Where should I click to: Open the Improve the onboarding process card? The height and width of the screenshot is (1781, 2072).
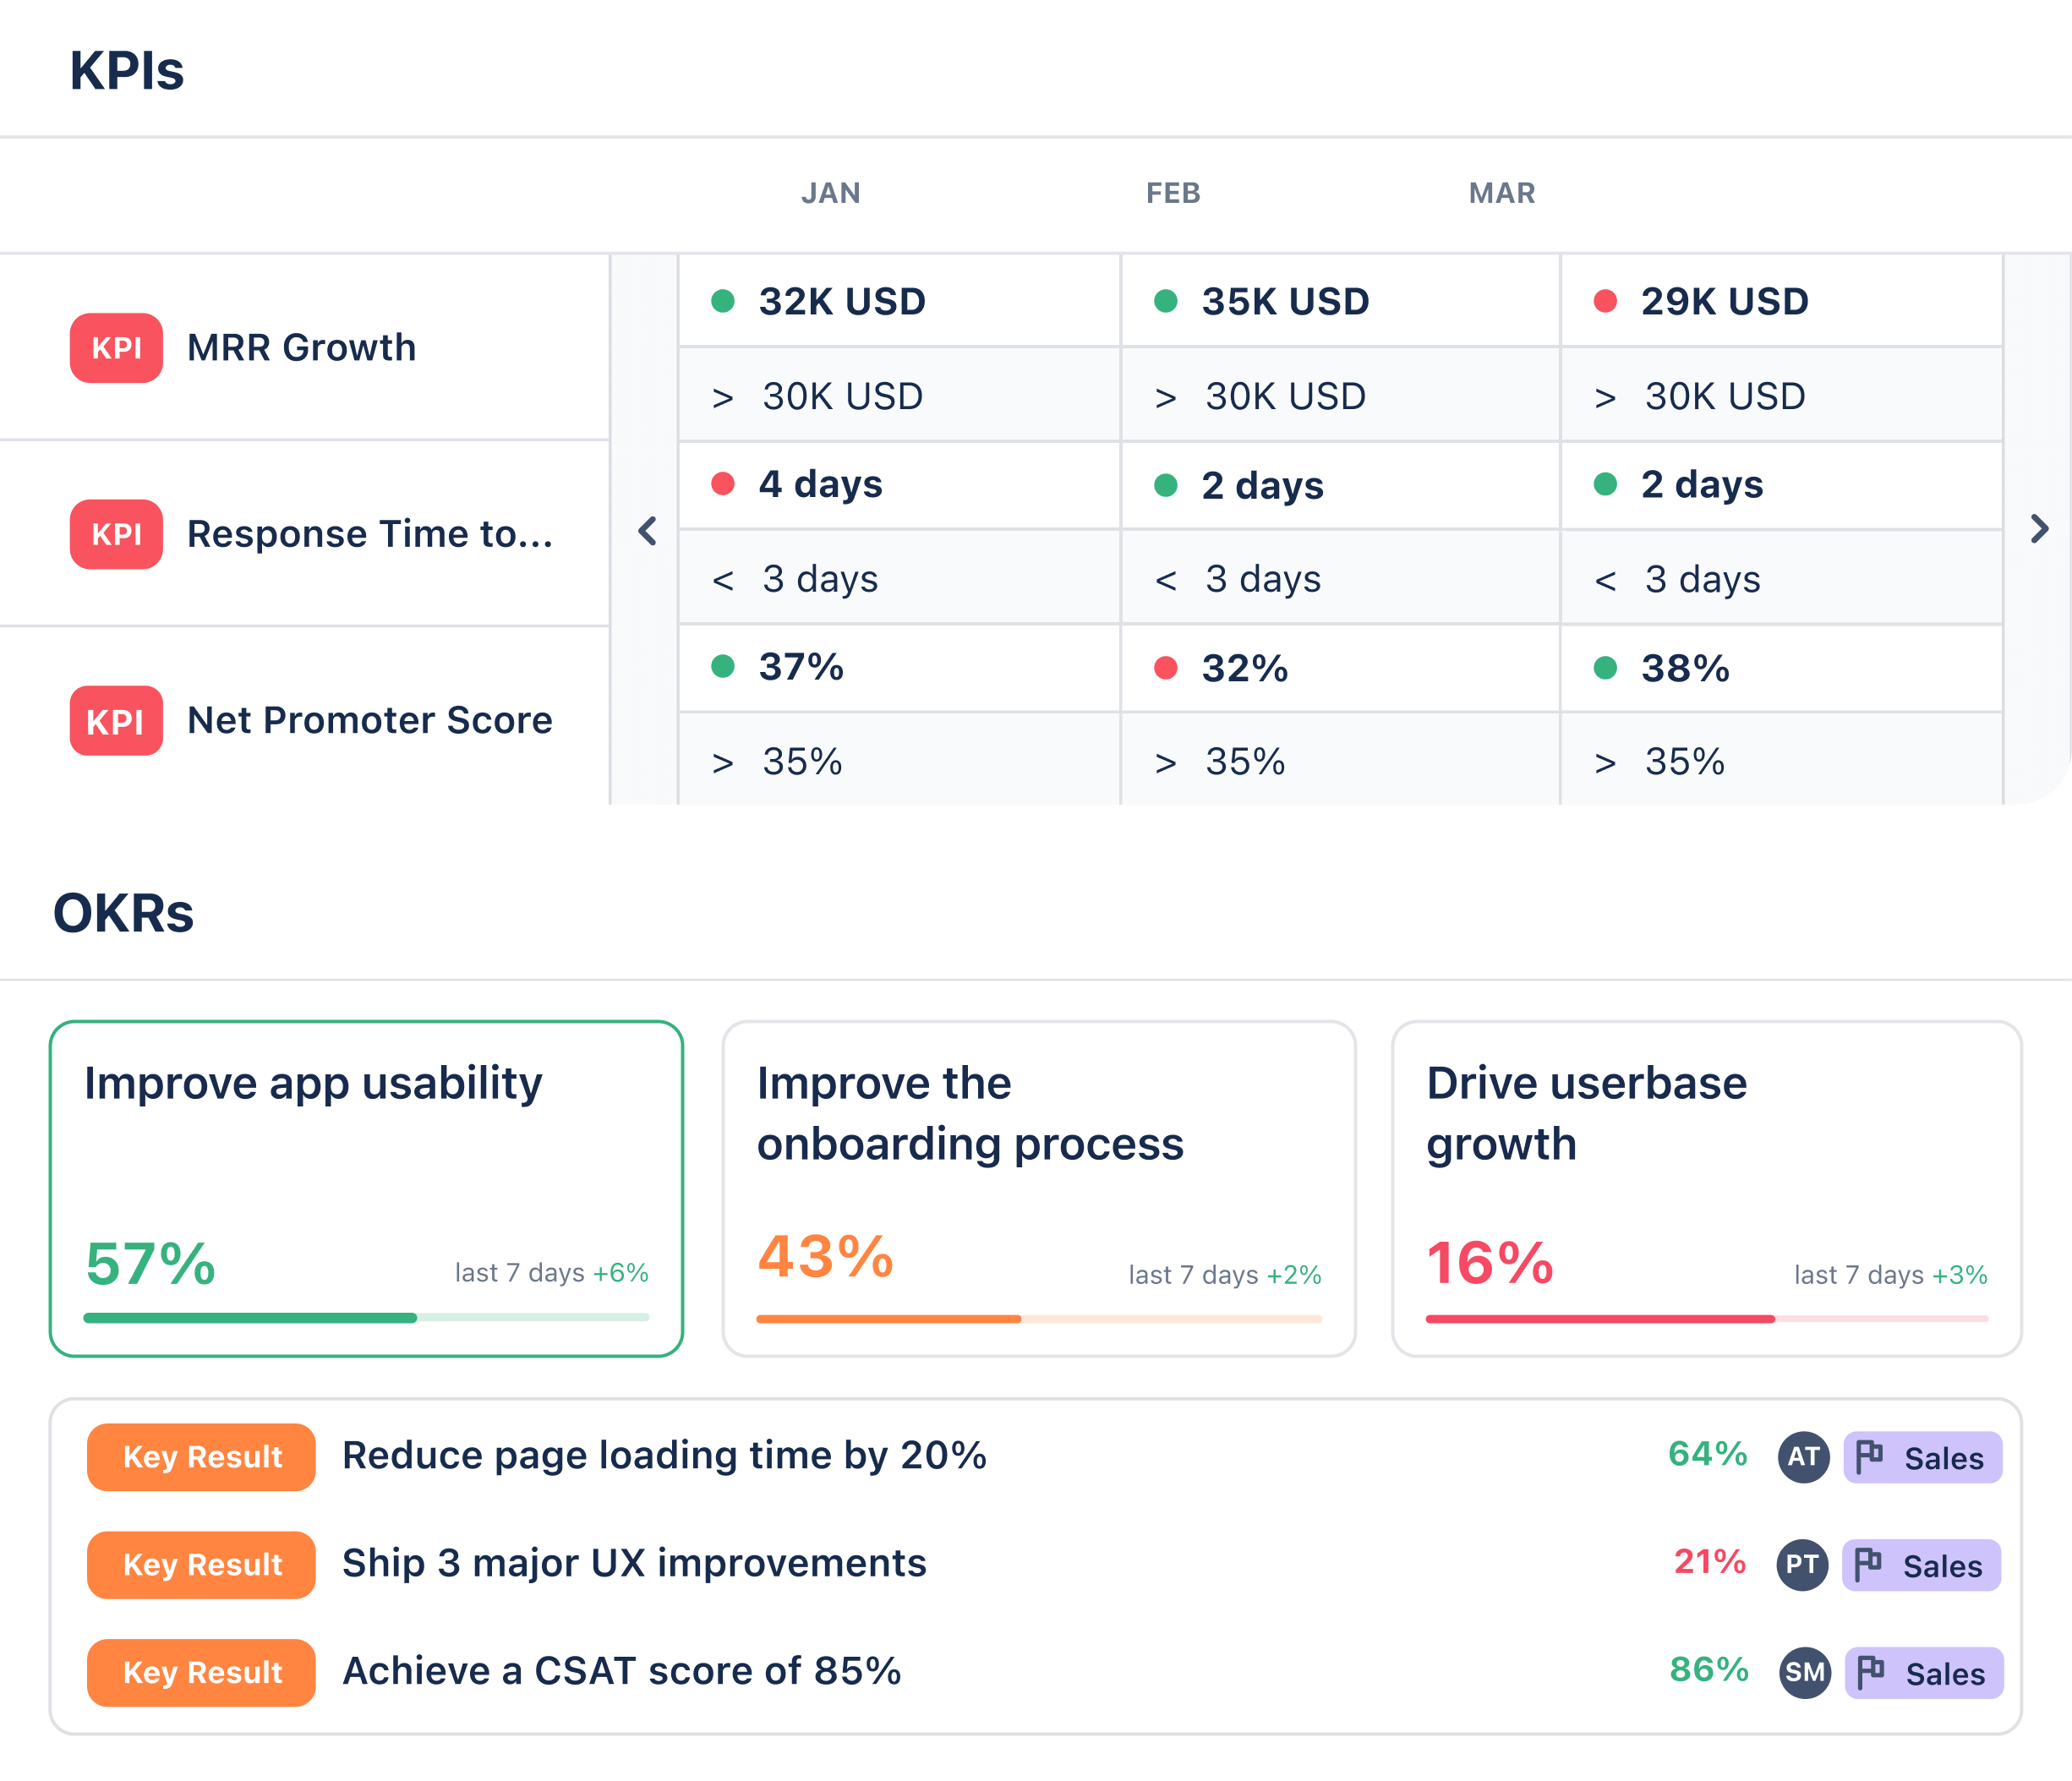point(1039,1189)
